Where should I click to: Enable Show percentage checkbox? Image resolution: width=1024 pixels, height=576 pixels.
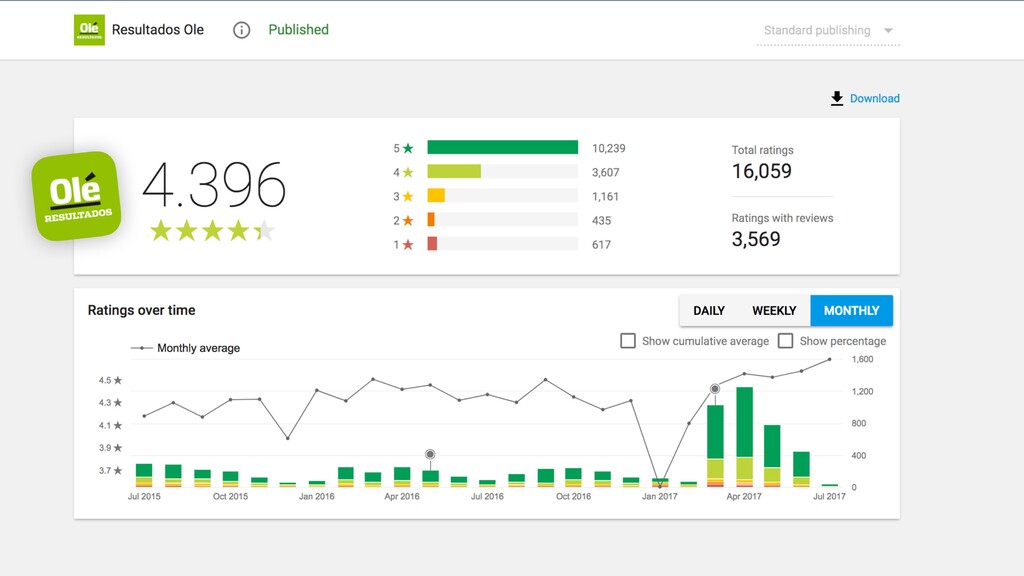click(x=786, y=341)
